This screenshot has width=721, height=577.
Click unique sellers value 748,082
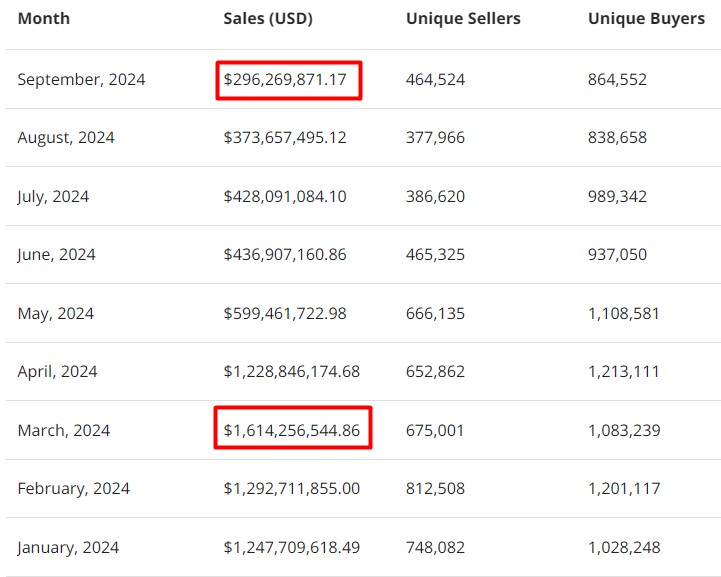[x=435, y=548]
